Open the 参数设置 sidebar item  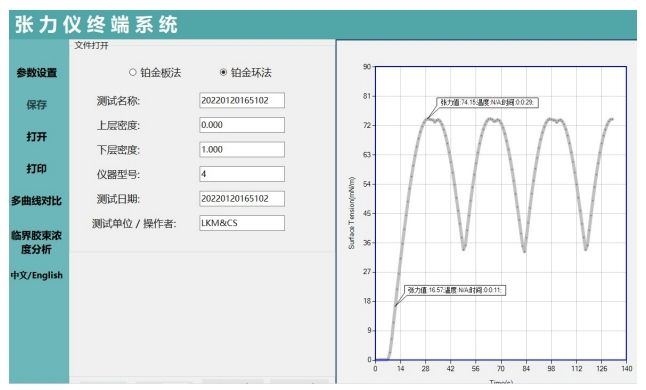(37, 73)
